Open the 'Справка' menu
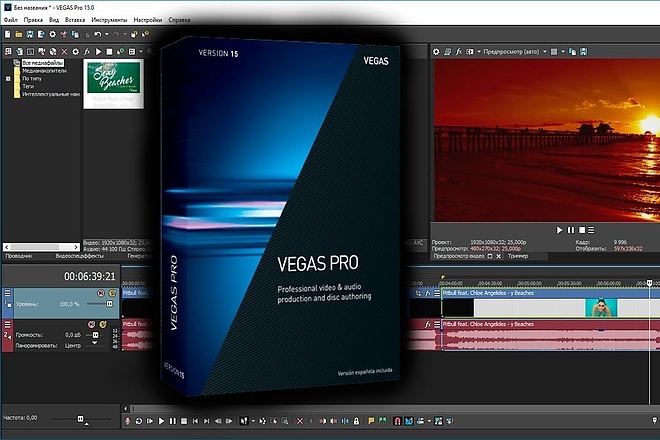The width and height of the screenshot is (660, 440). (x=179, y=20)
